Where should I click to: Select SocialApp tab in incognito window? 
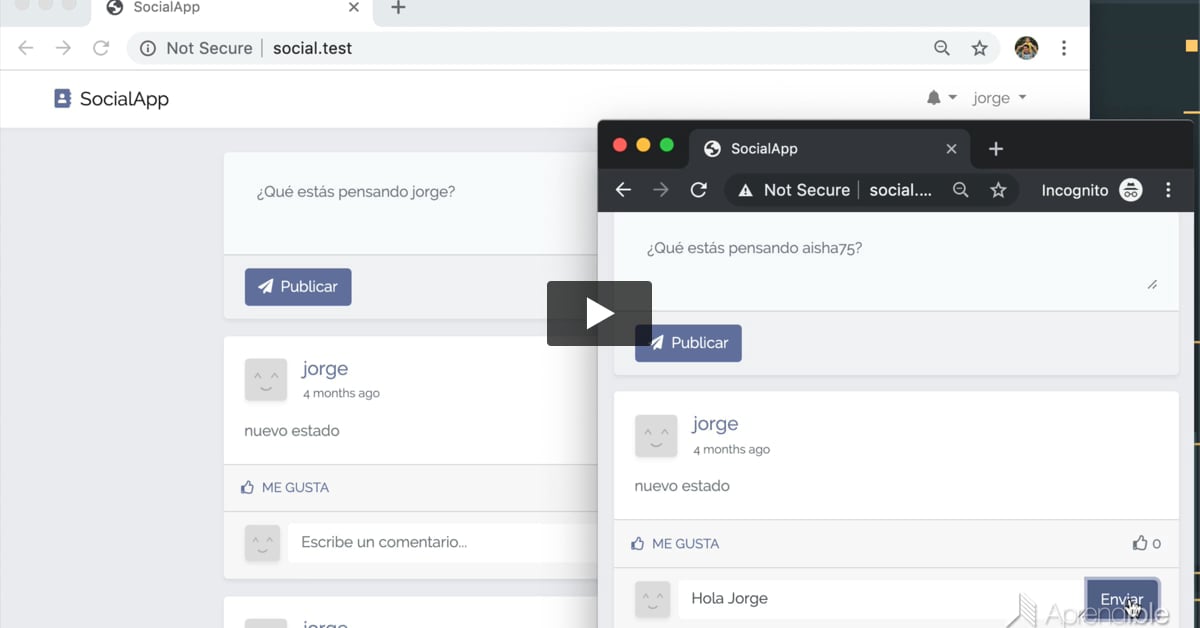tap(830, 148)
